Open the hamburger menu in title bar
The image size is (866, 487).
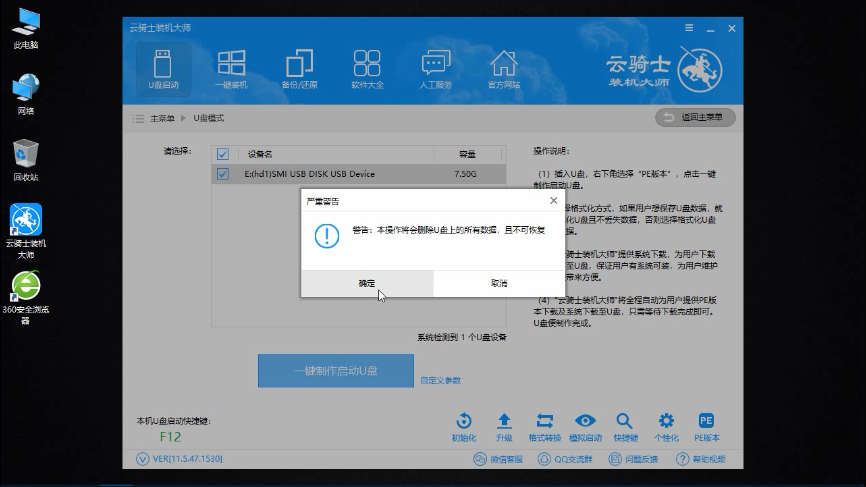689,28
